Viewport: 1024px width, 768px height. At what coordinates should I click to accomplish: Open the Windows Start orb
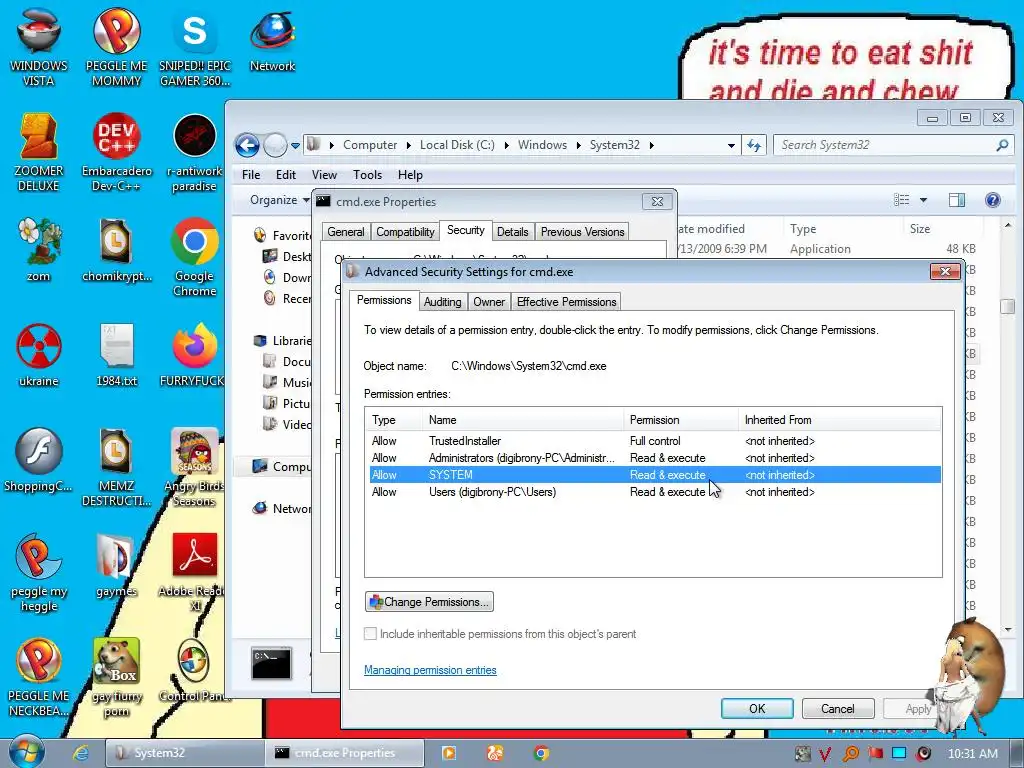(27, 752)
